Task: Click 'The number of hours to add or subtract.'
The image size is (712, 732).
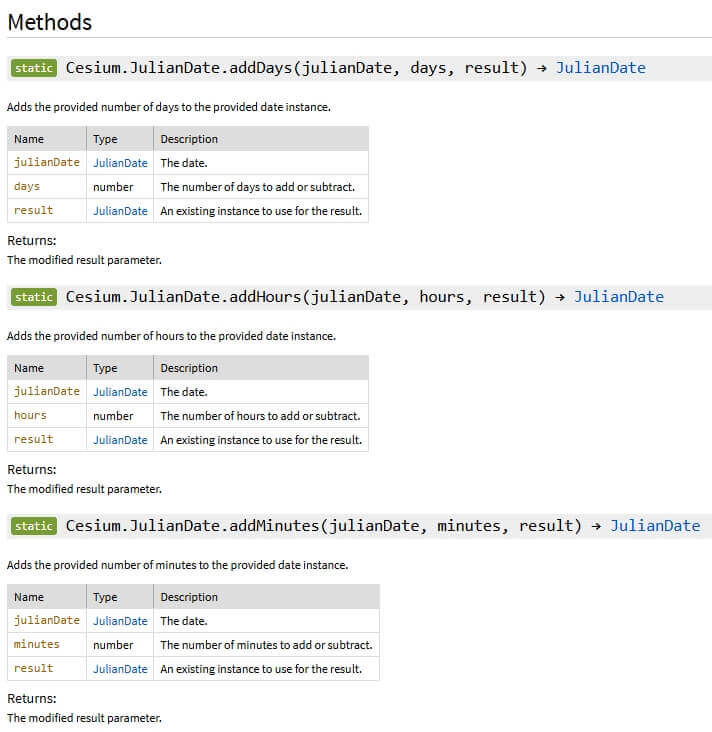Action: tap(260, 416)
